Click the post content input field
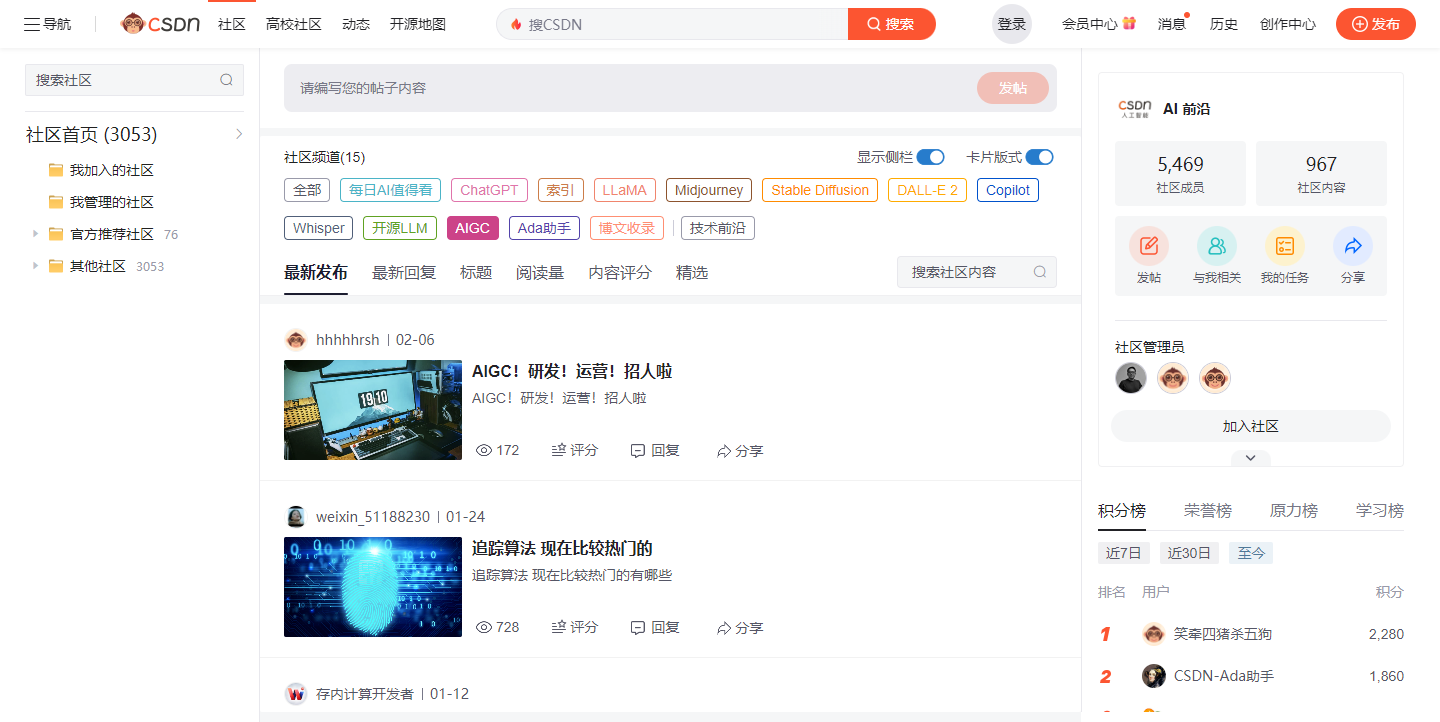 630,88
